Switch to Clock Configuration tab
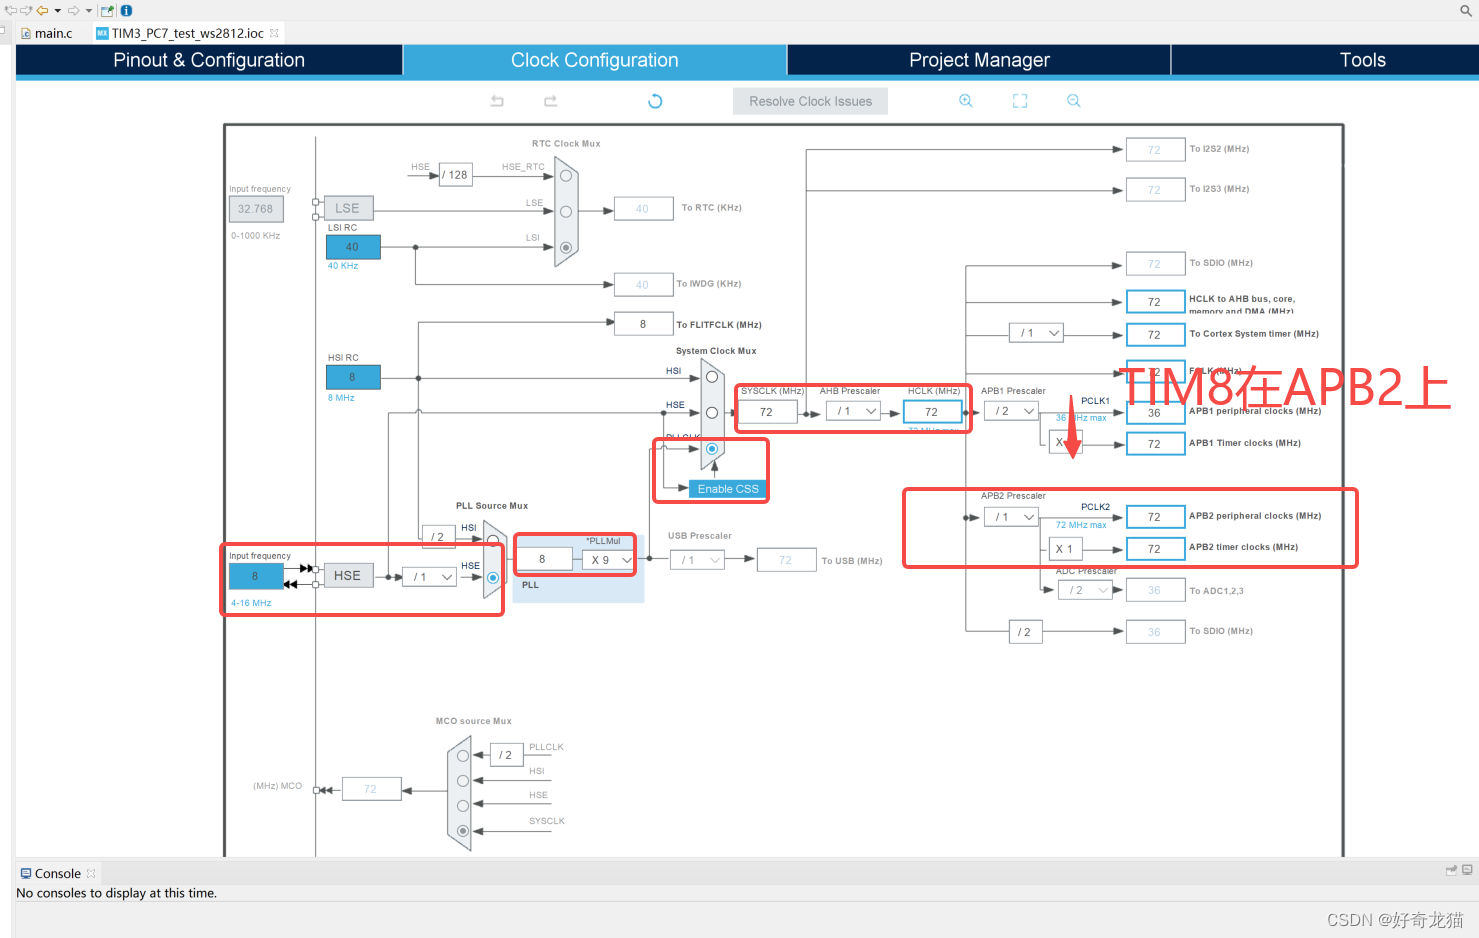This screenshot has width=1479, height=938. pos(595,60)
